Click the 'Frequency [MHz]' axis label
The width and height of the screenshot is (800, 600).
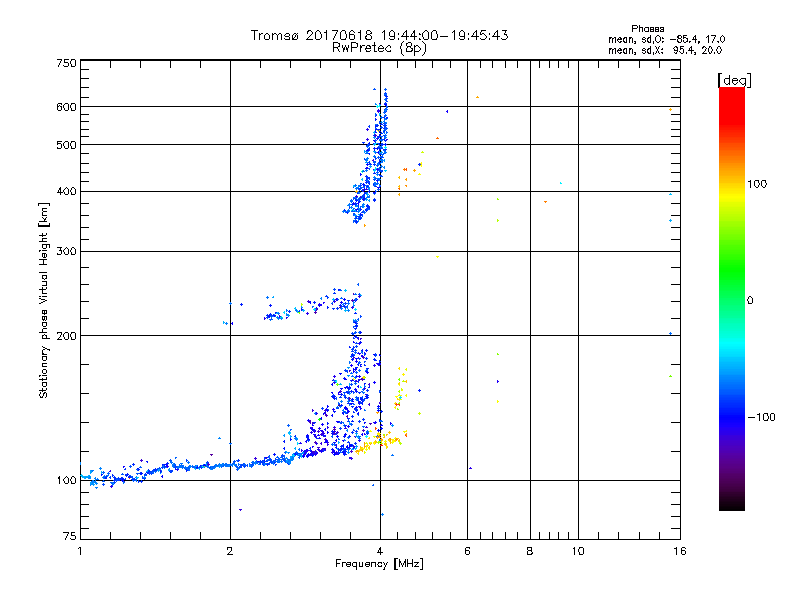pyautogui.click(x=379, y=564)
